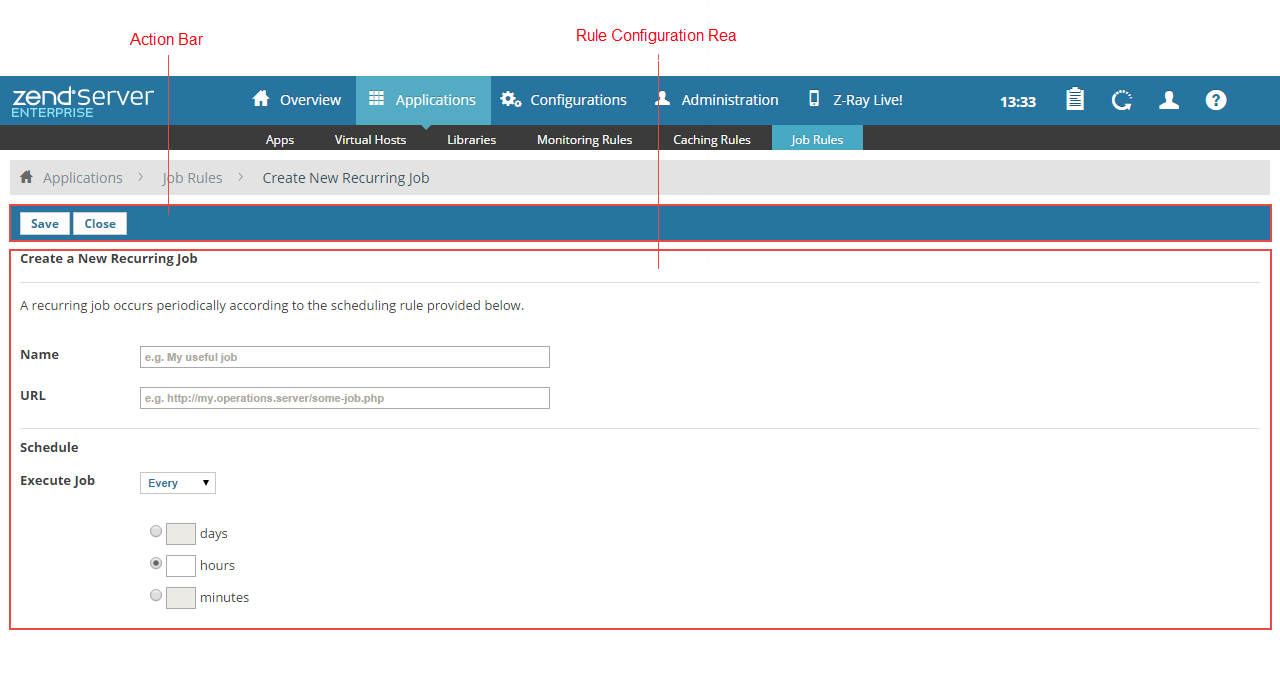Open the user account icon
This screenshot has width=1280, height=679.
pyautogui.click(x=1168, y=100)
